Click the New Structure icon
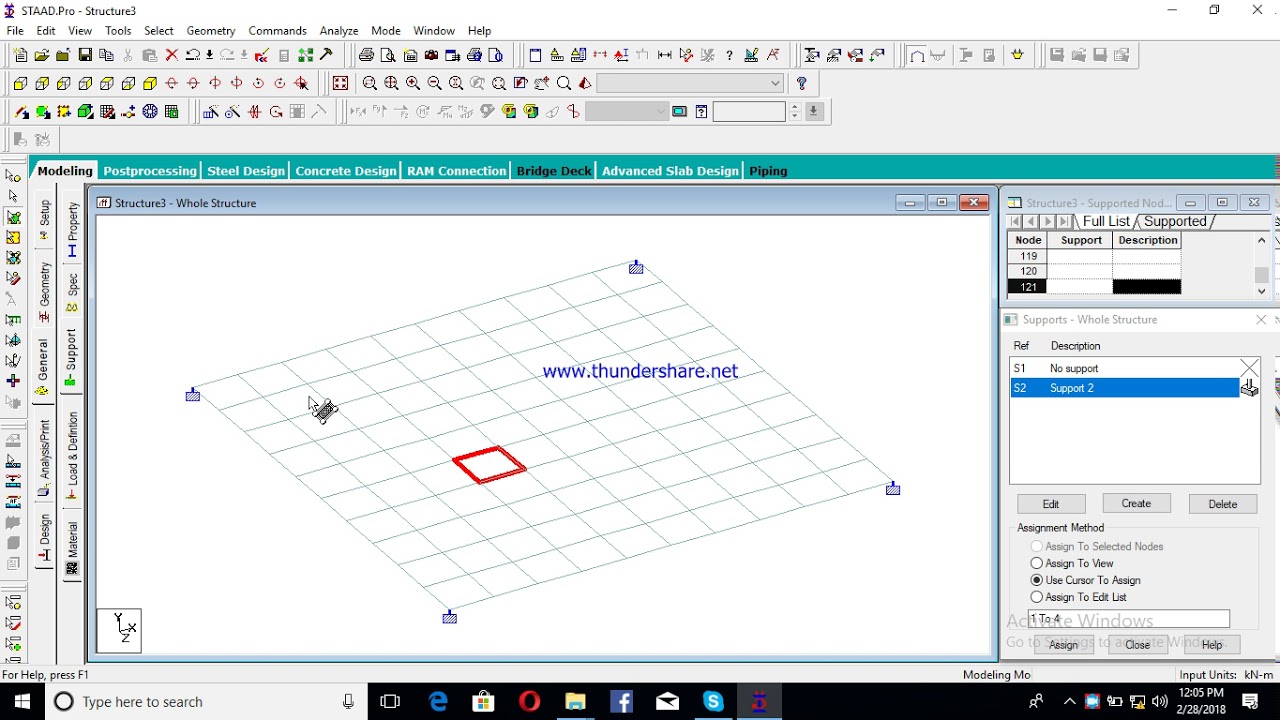This screenshot has height=720, width=1280. pyautogui.click(x=20, y=56)
